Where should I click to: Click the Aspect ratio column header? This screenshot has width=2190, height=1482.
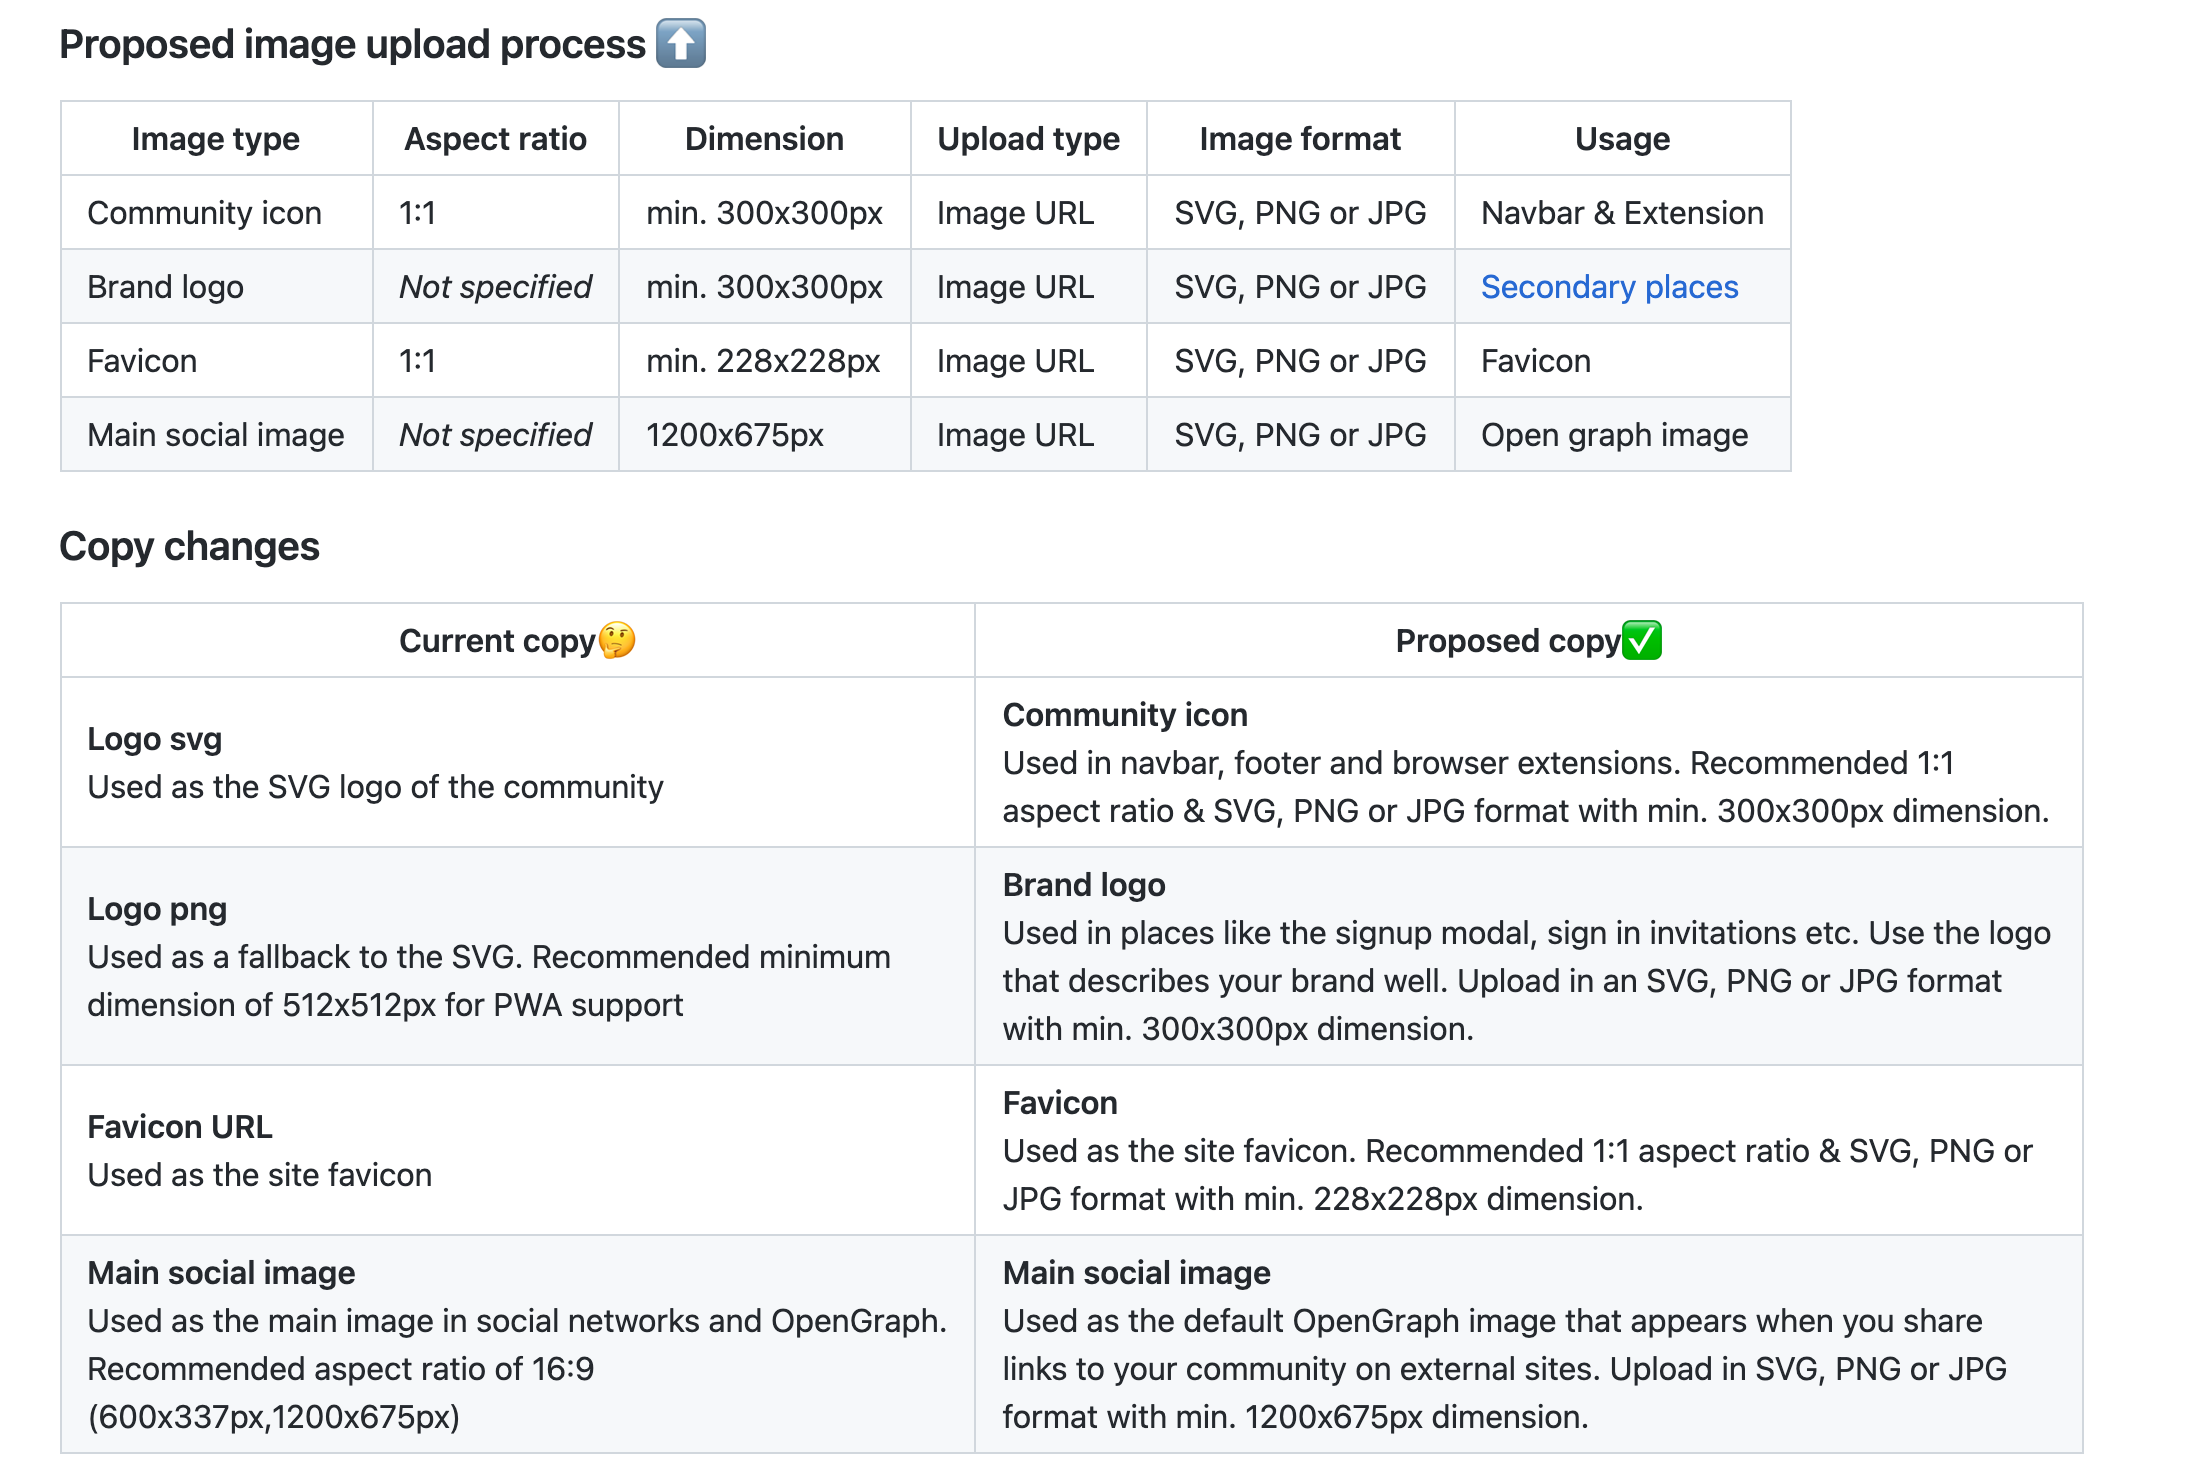(x=494, y=138)
